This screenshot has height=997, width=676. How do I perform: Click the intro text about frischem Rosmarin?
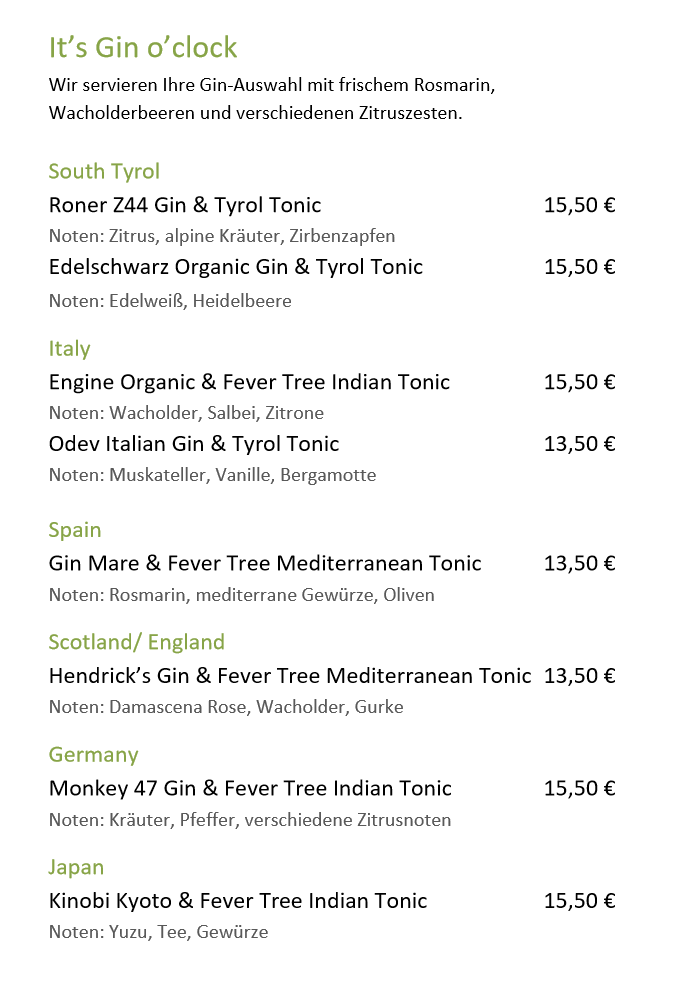[272, 85]
